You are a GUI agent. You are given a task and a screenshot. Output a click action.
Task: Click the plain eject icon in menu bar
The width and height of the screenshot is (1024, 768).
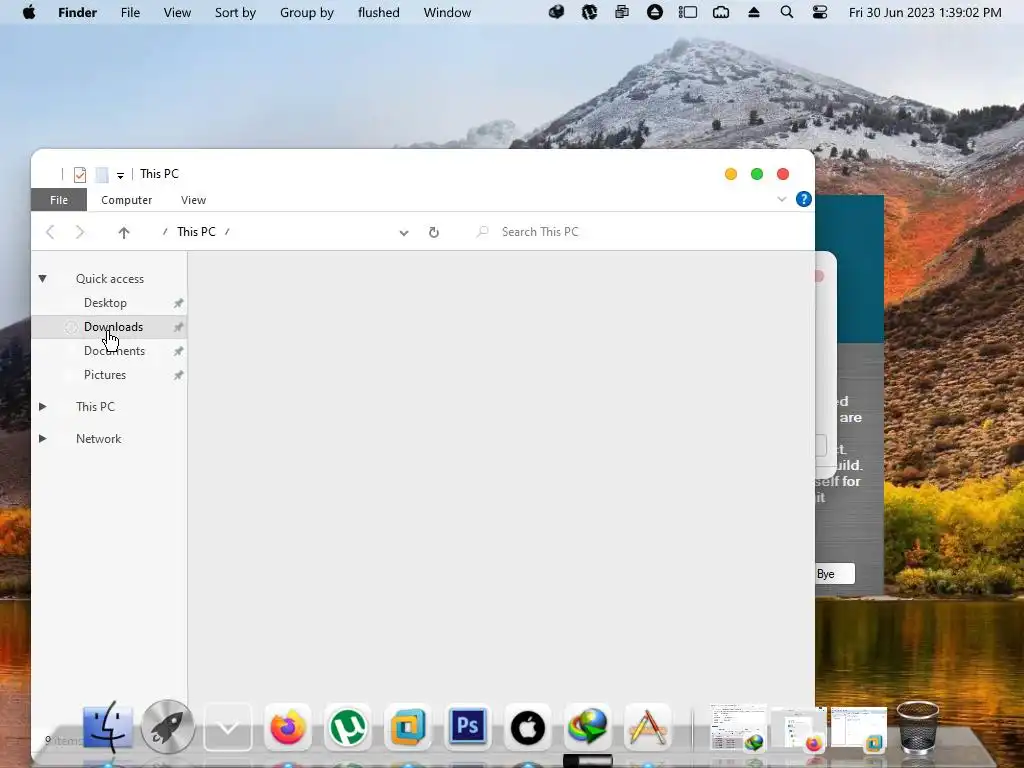pos(754,12)
